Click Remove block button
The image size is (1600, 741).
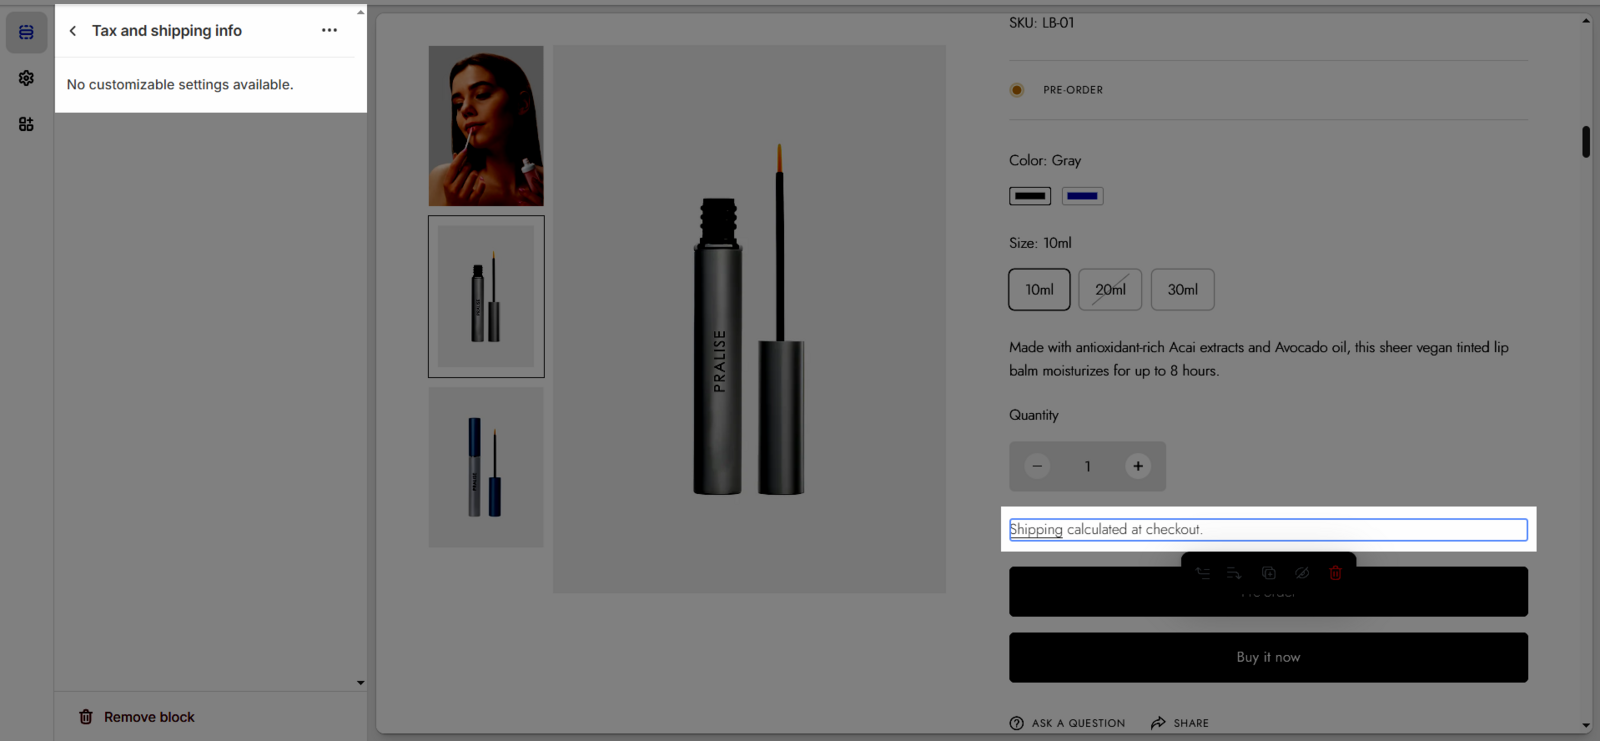(137, 717)
